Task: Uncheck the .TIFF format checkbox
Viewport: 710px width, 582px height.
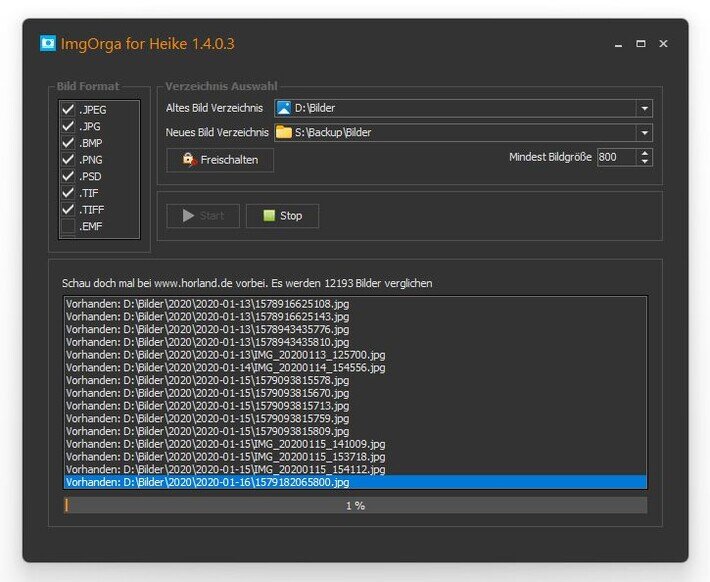Action: [68, 210]
